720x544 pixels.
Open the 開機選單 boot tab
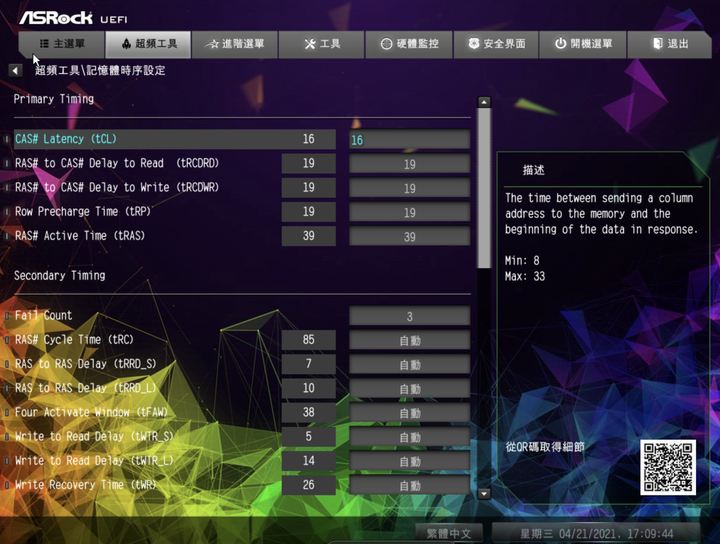583,44
